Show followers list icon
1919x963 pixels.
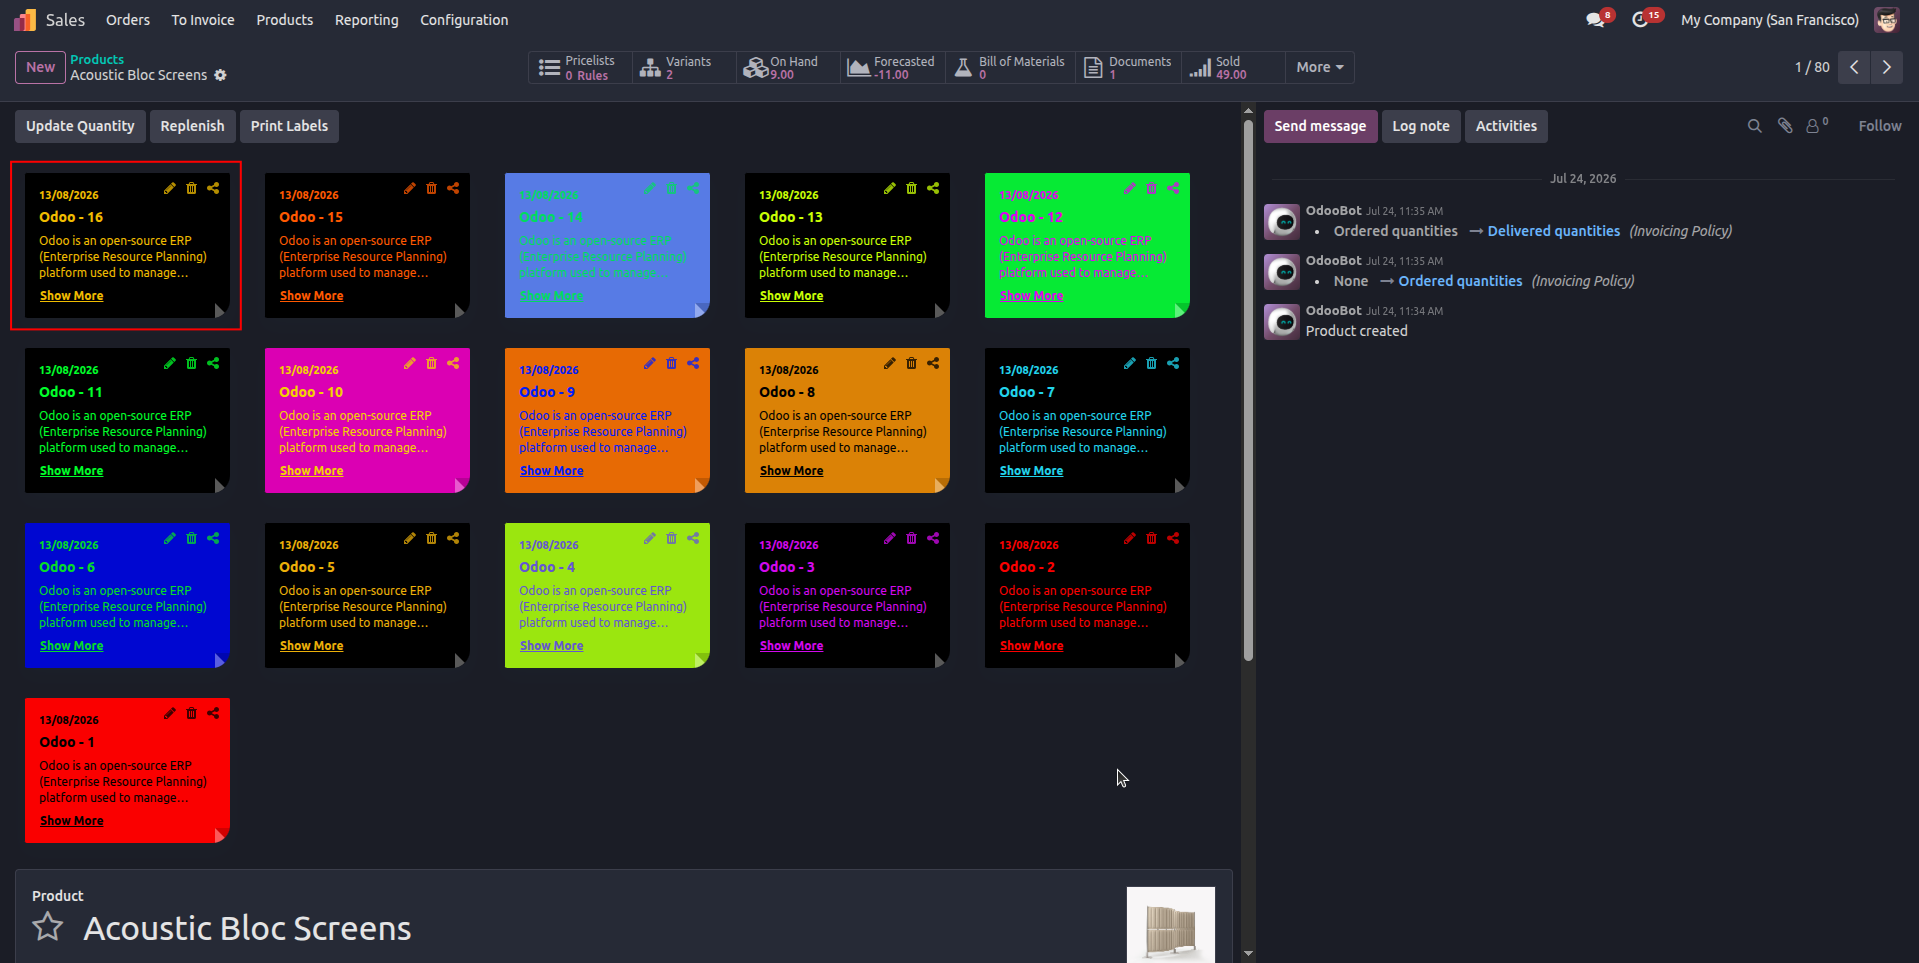[x=1816, y=126]
